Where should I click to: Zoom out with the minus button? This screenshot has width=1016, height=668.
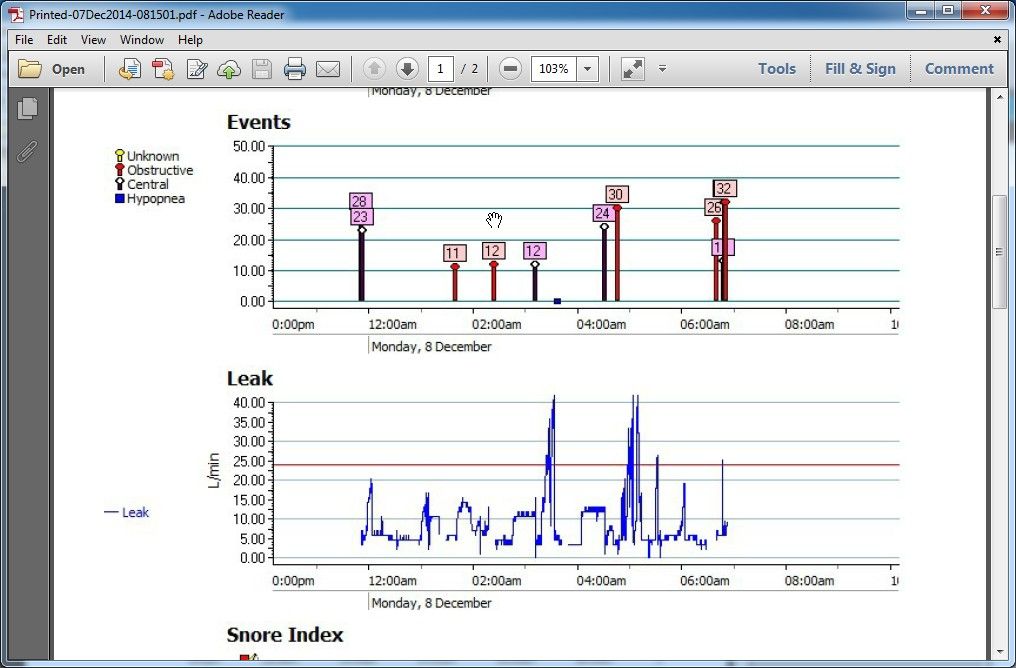click(510, 69)
